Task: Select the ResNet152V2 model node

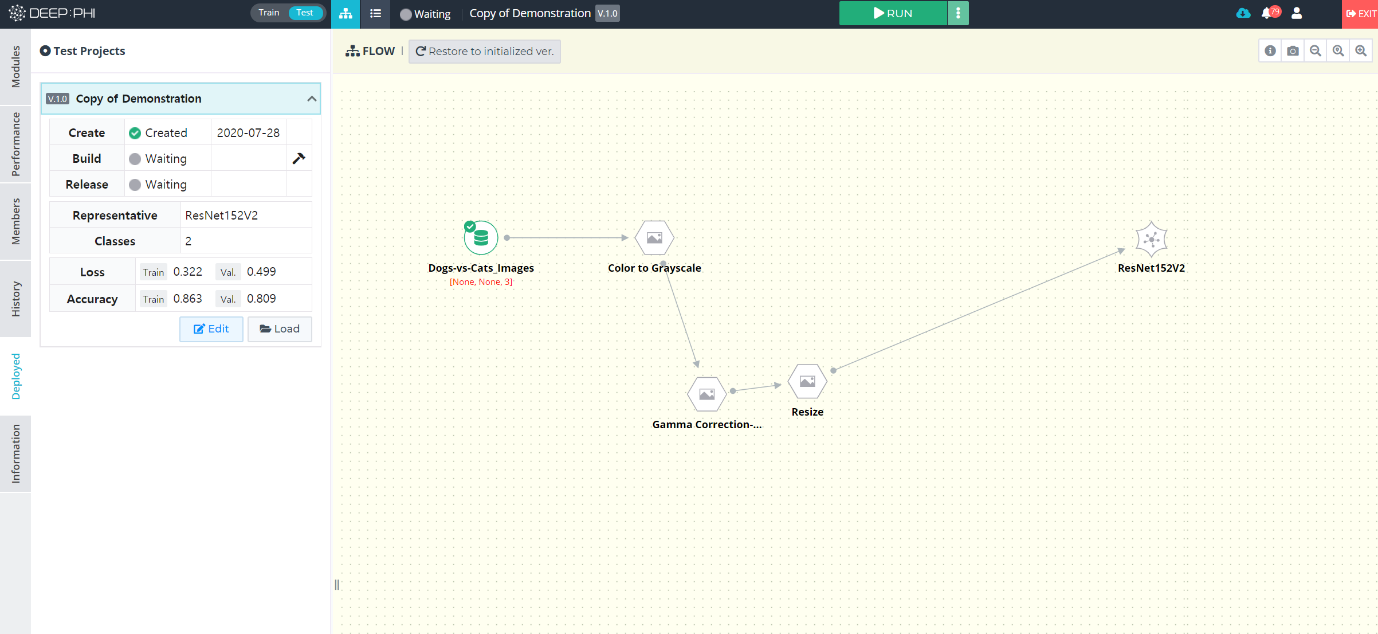Action: (x=1152, y=239)
